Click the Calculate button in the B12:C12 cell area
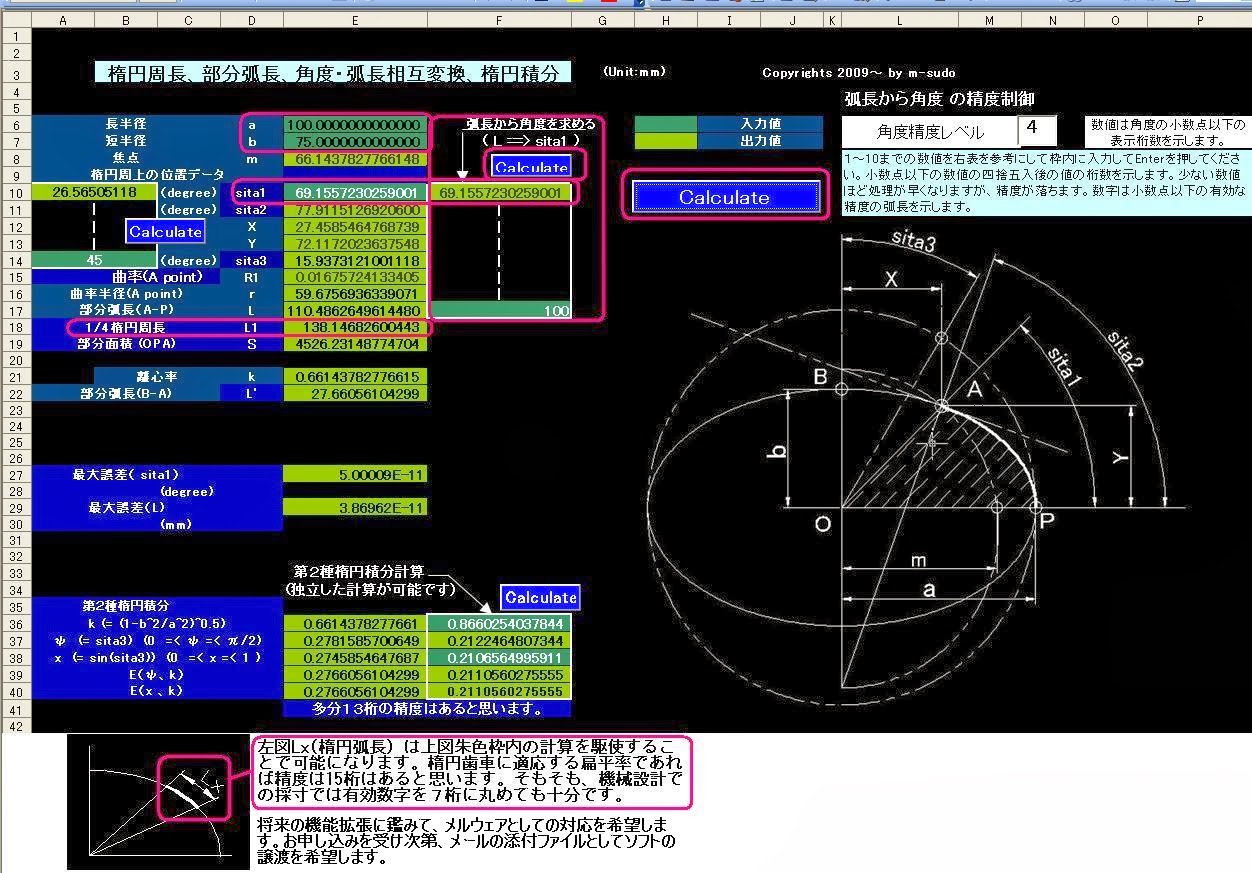 [166, 231]
